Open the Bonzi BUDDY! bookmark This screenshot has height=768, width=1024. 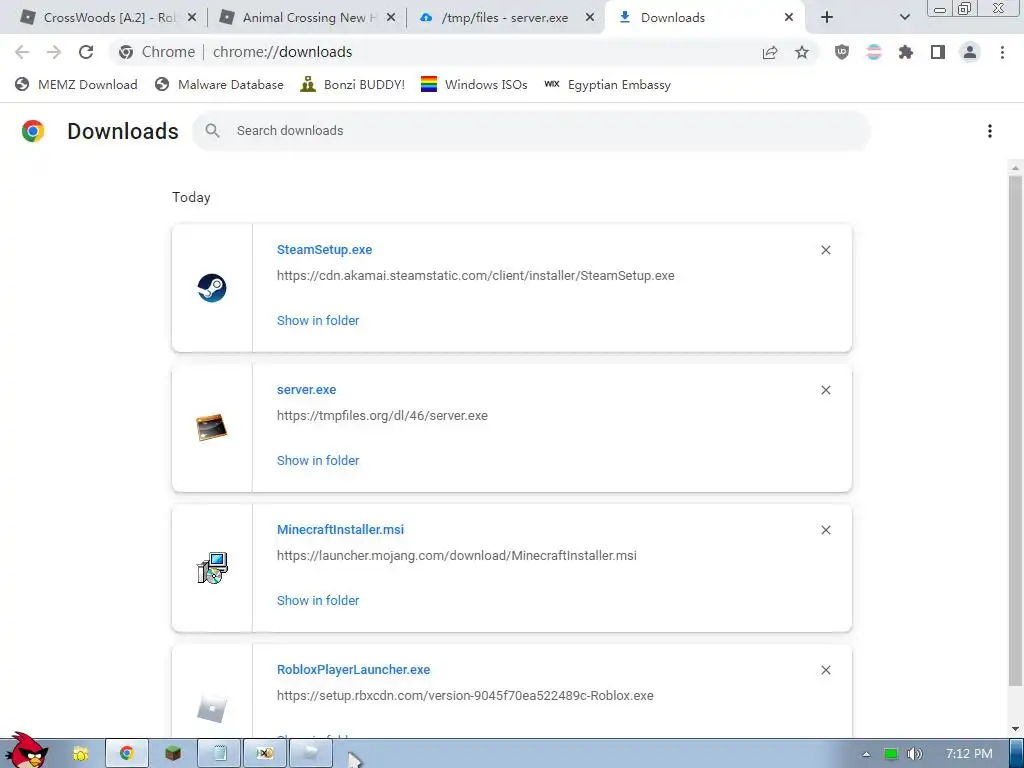coord(353,84)
